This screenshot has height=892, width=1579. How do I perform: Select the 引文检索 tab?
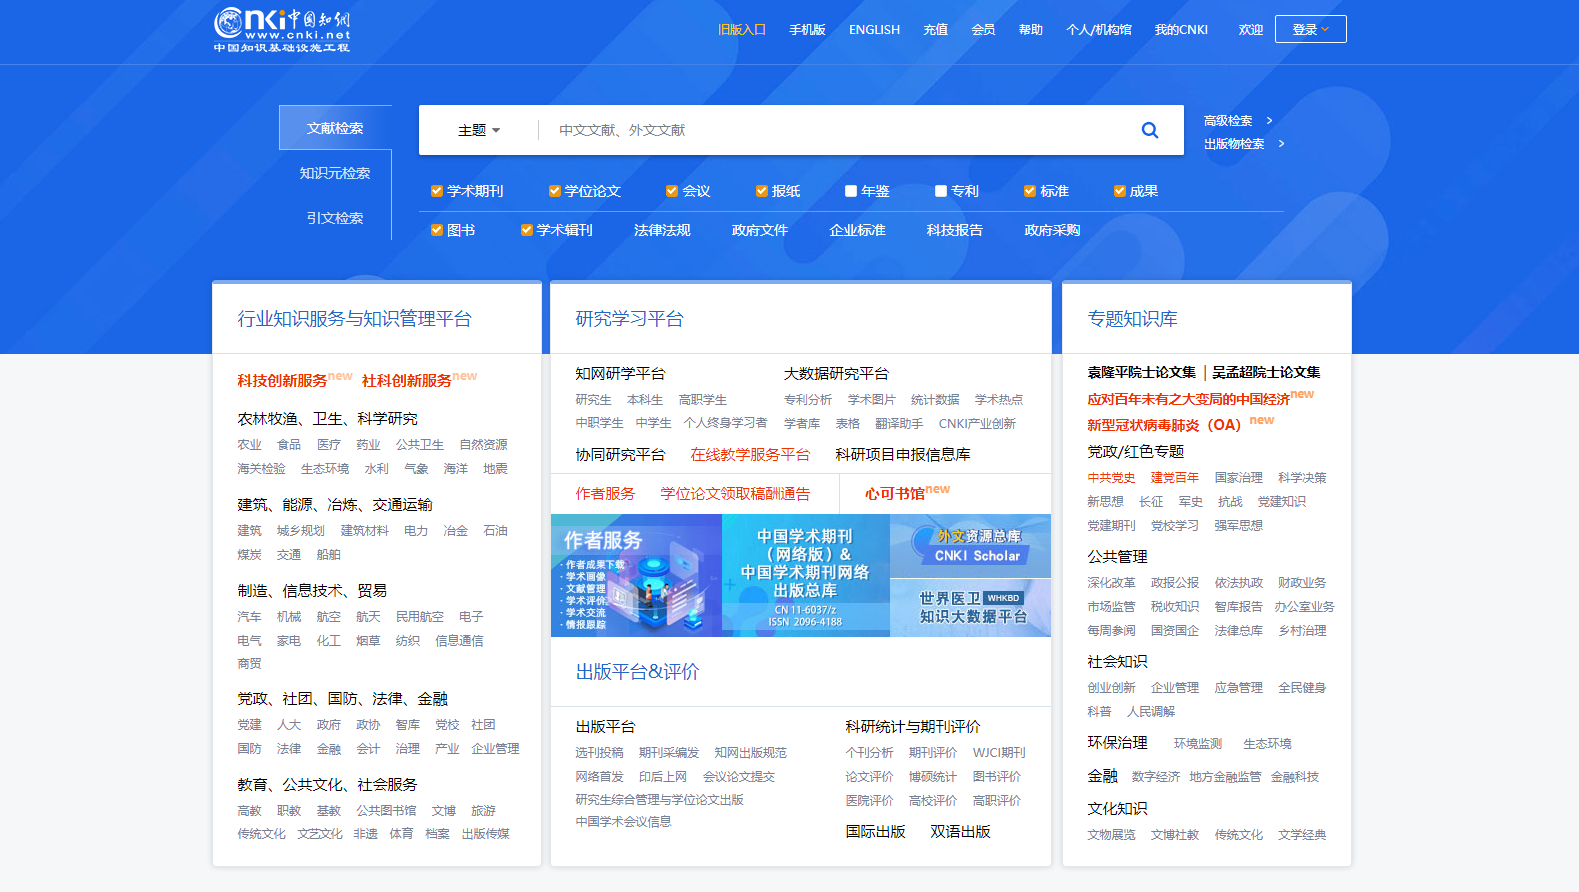click(x=335, y=218)
